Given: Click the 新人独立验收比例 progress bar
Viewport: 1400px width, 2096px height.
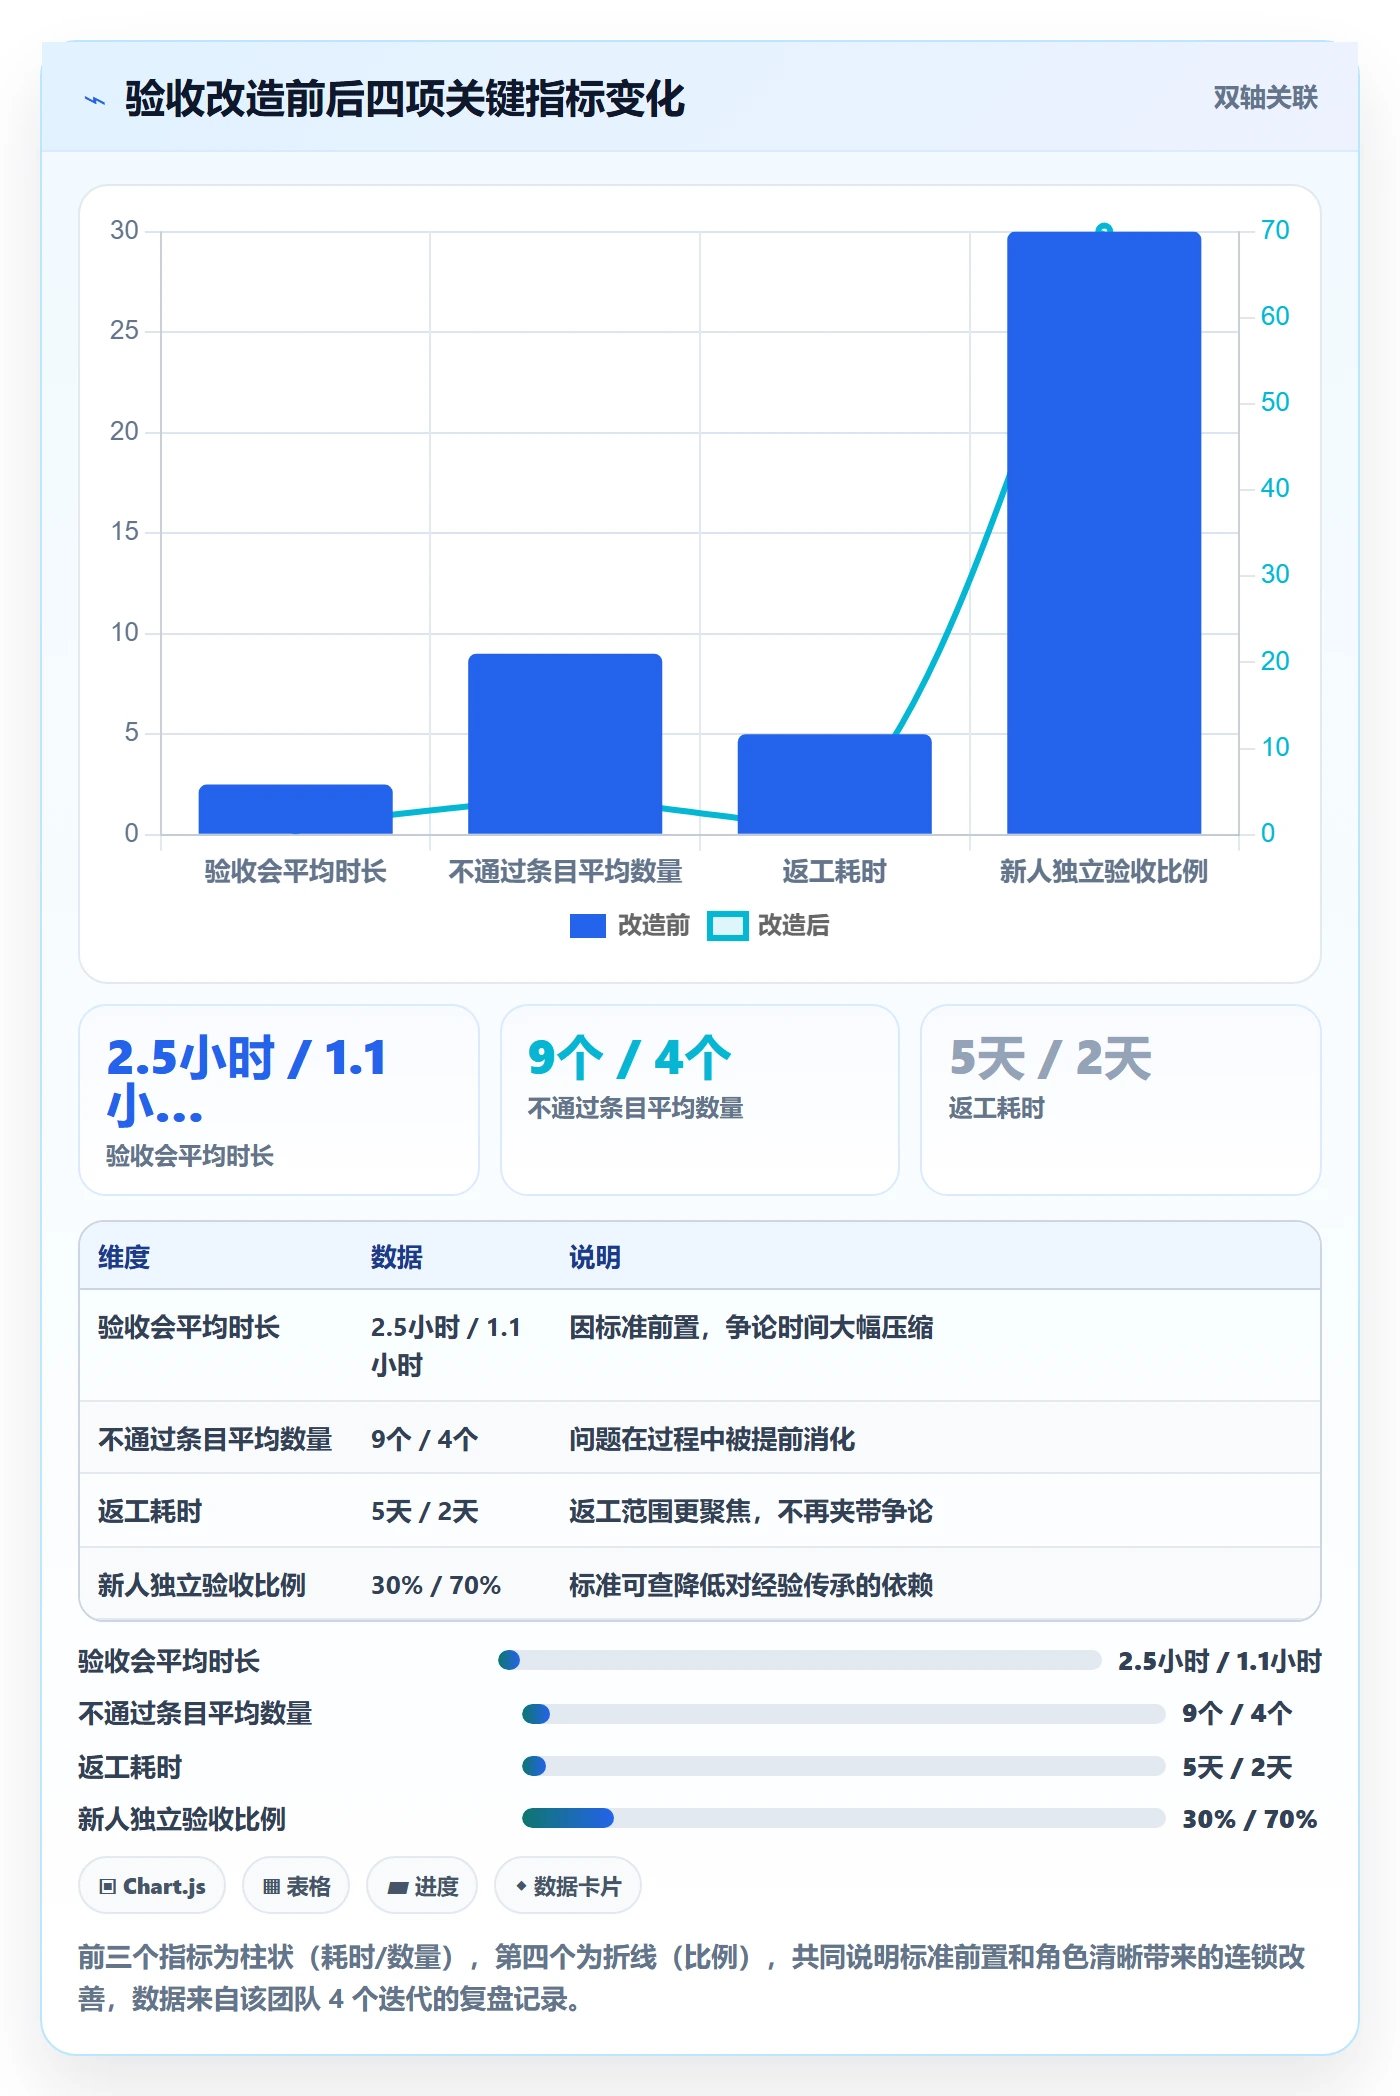Looking at the screenshot, I should pos(844,1818).
